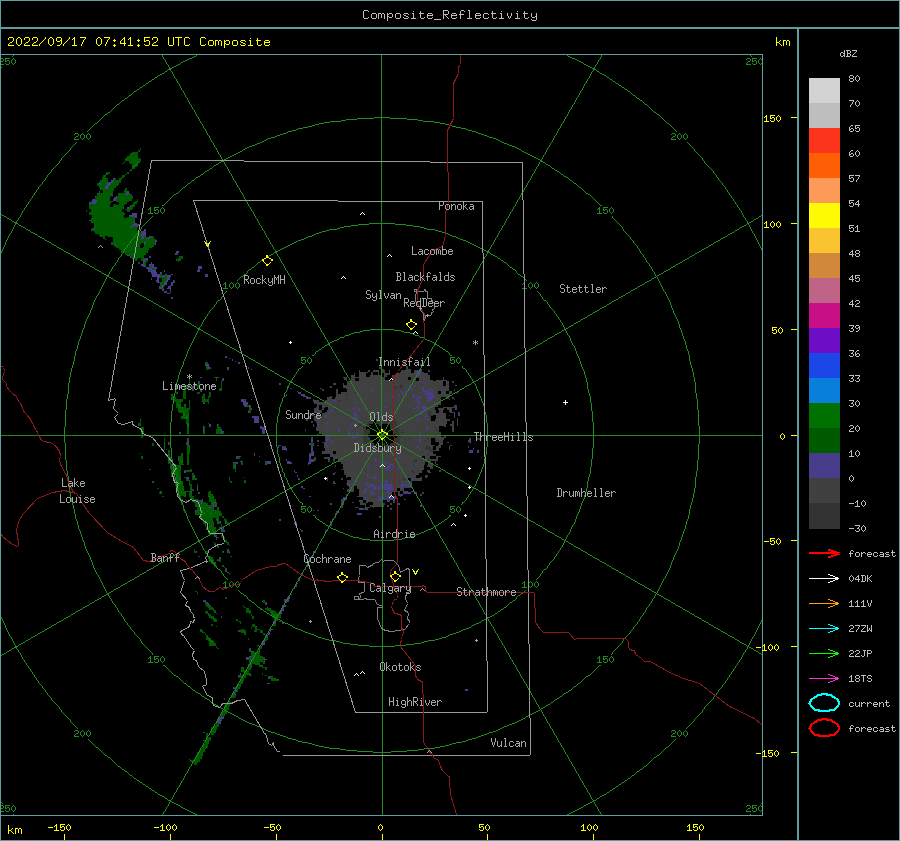Click the dBZ legend heading
This screenshot has width=900, height=841.
(x=848, y=53)
